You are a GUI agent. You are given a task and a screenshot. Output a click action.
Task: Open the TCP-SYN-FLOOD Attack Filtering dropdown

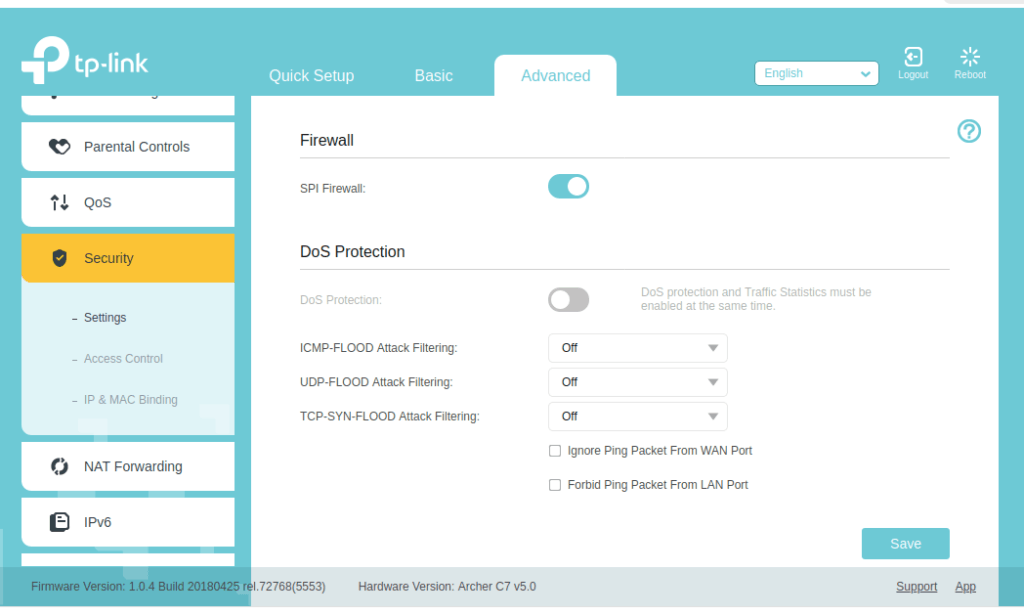[x=637, y=417]
